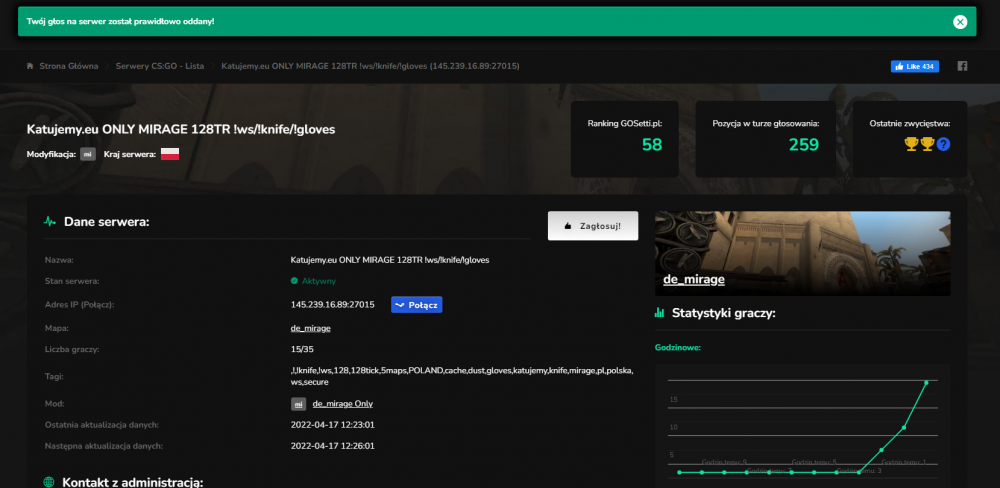
Task: Click the 'mi' icon in Mod row
Action: pos(298,404)
